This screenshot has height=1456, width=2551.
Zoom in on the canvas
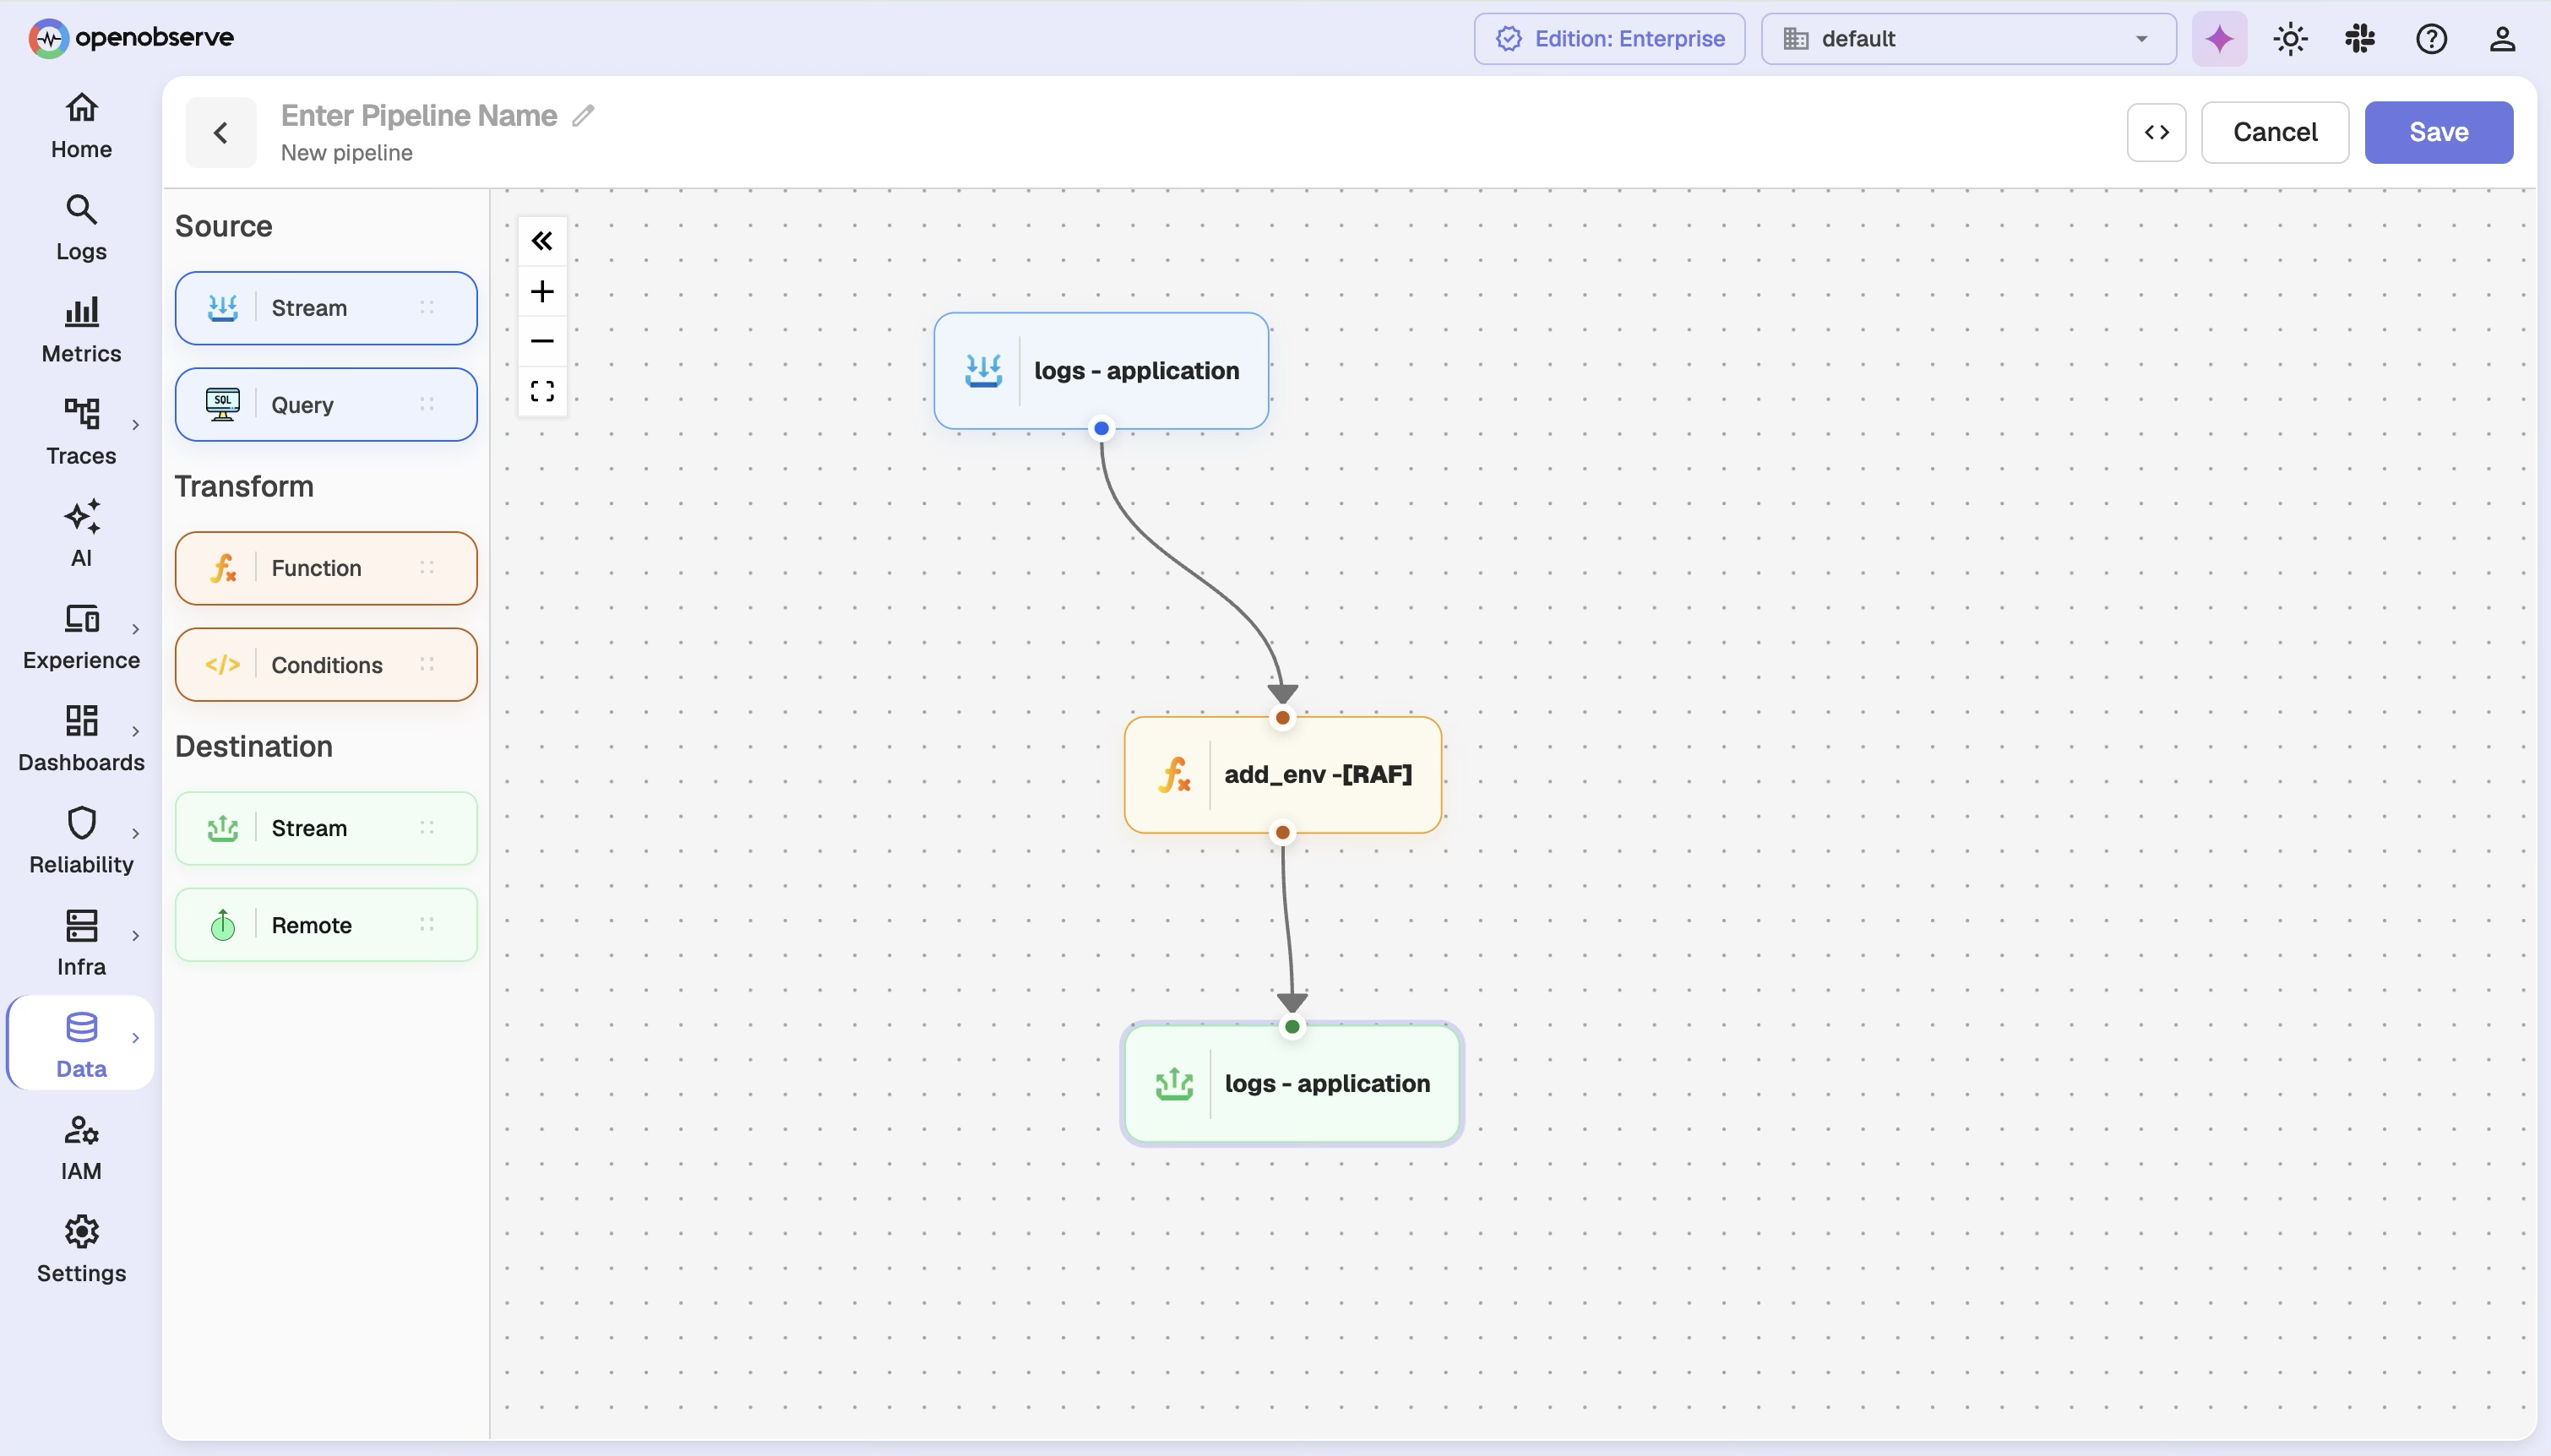542,291
